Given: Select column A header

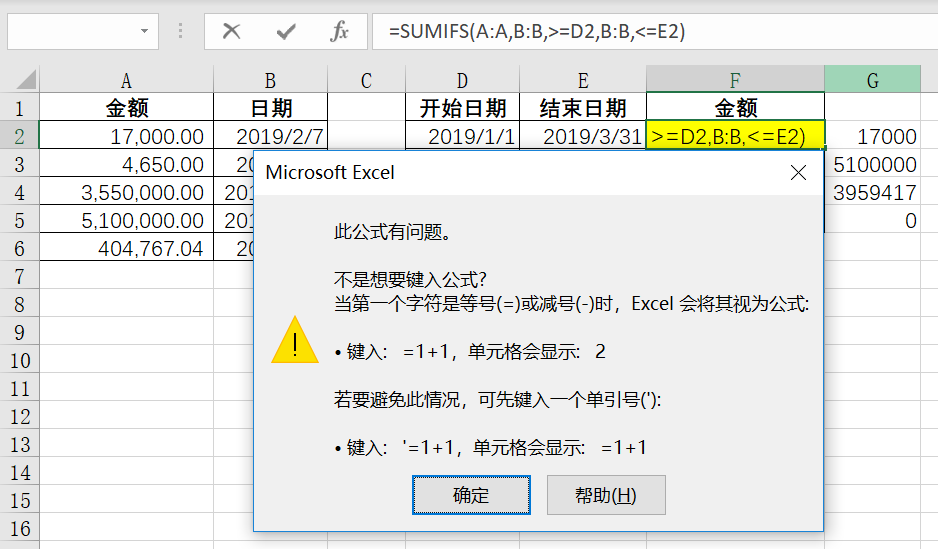Looking at the screenshot, I should 126,80.
